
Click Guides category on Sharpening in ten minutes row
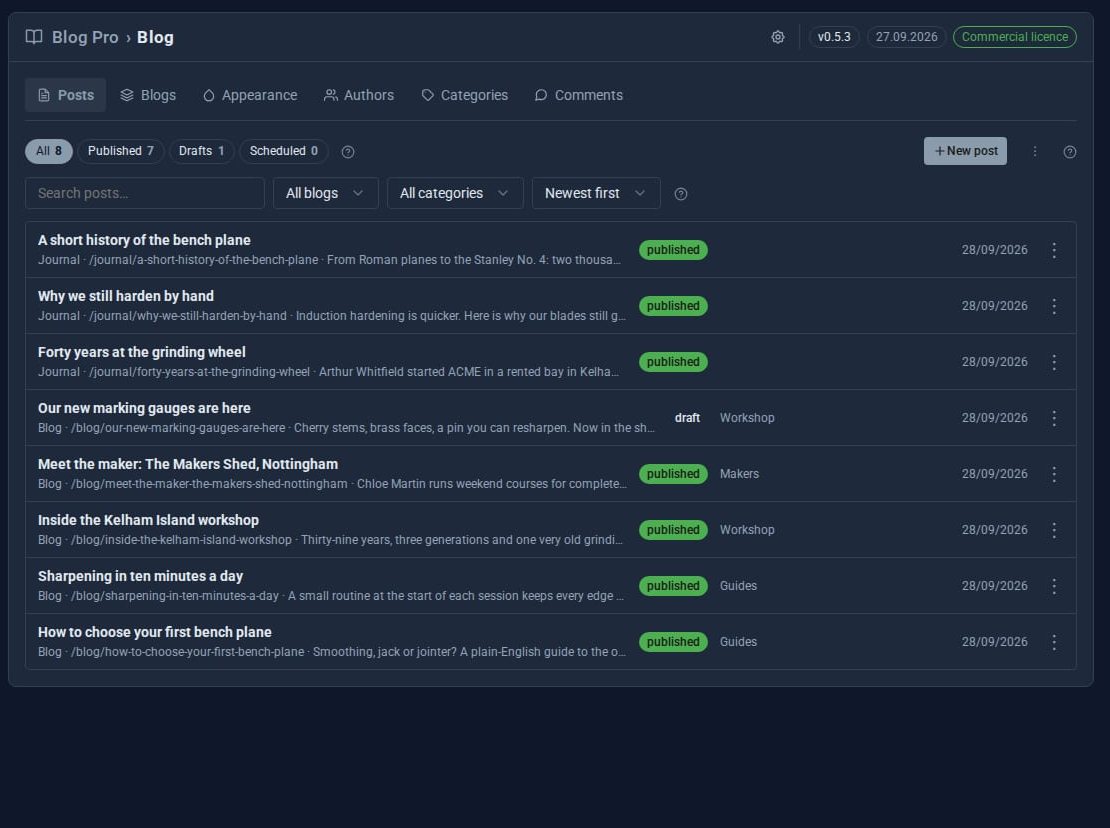click(738, 585)
